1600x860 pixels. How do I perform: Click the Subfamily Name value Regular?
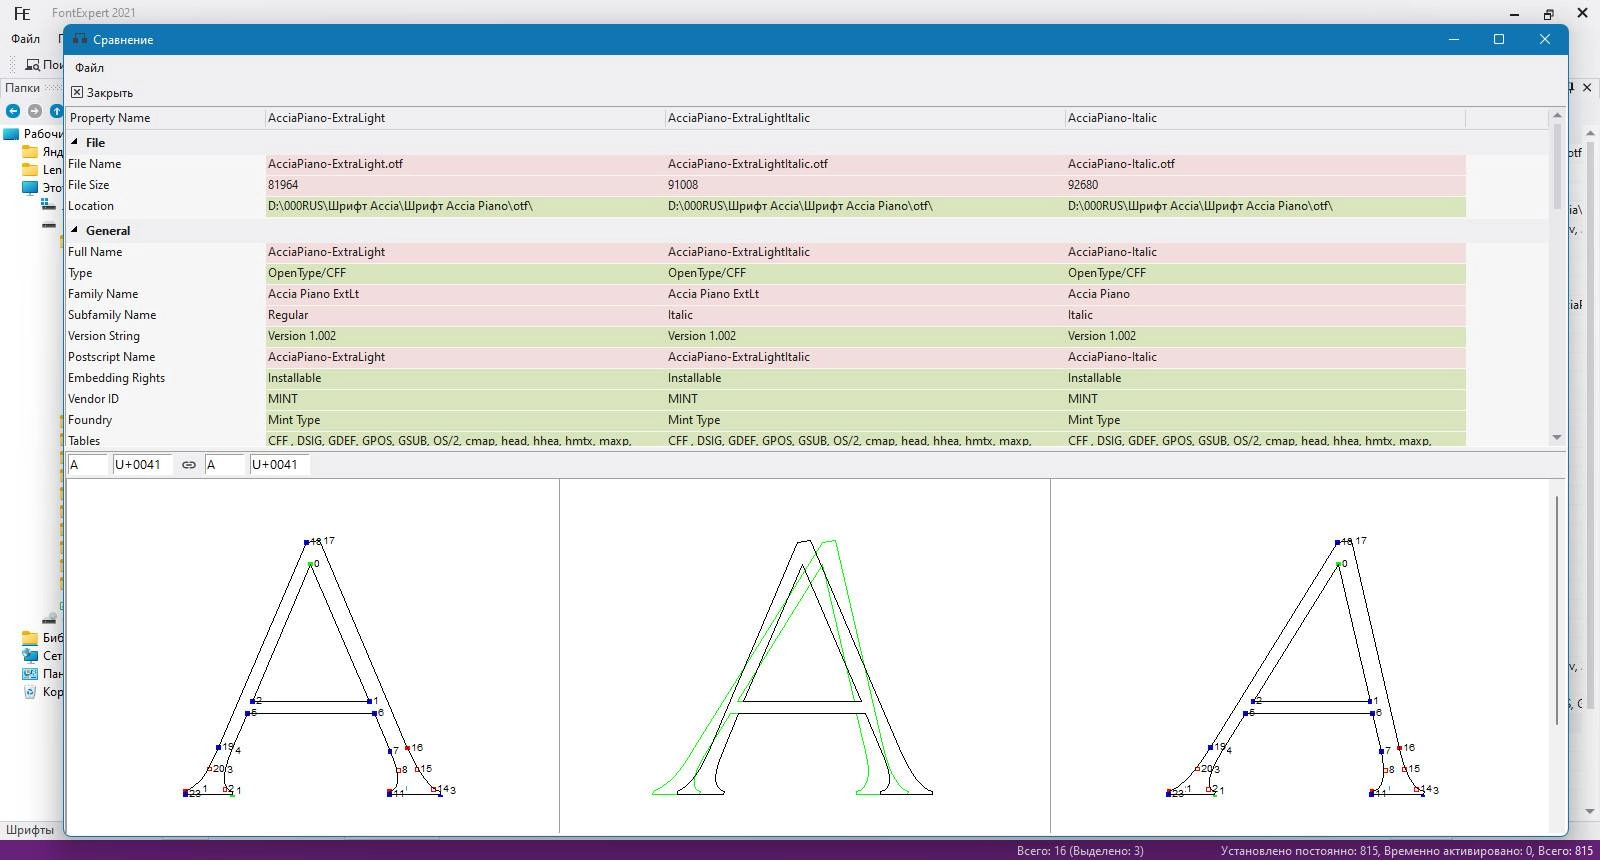(x=288, y=315)
